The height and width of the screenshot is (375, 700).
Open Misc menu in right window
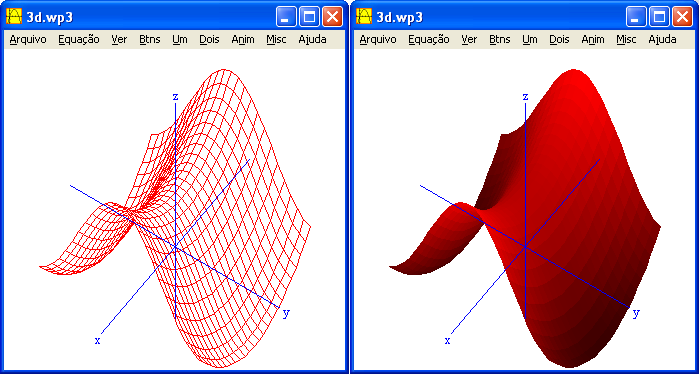[626, 40]
